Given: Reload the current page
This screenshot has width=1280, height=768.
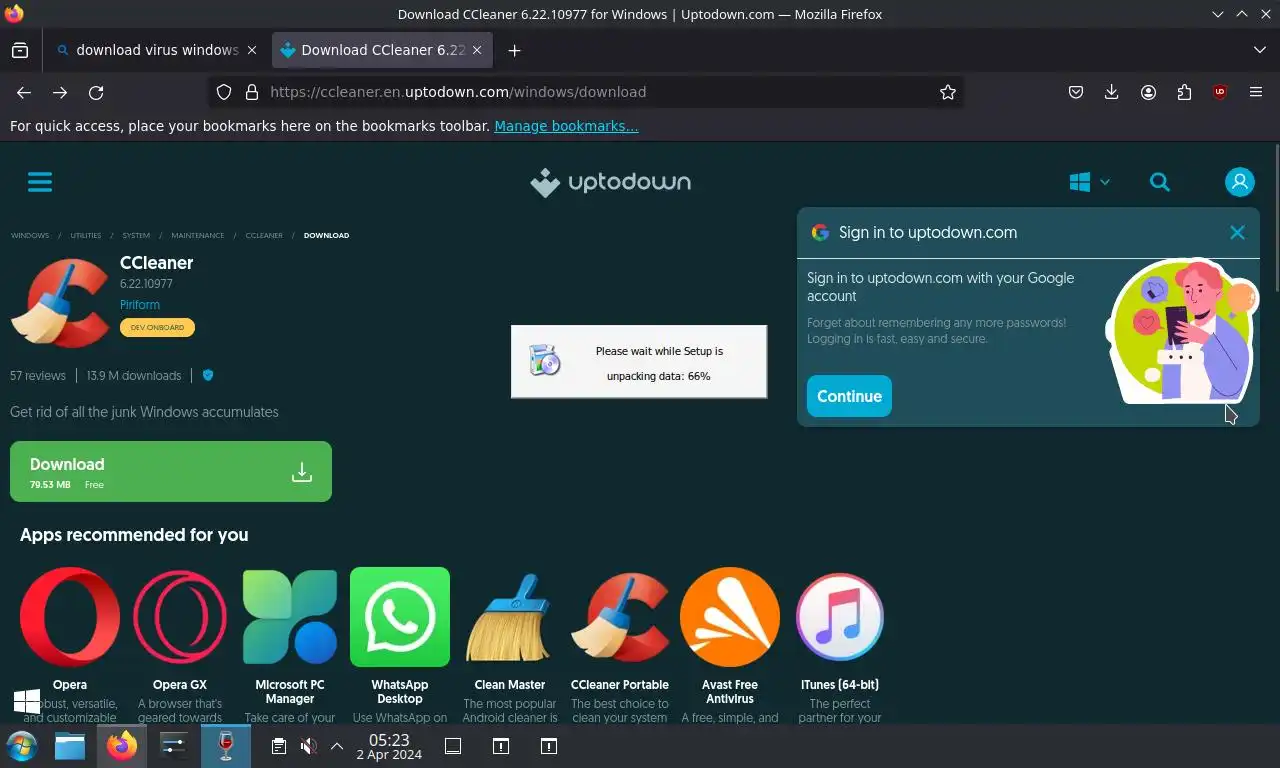Looking at the screenshot, I should pyautogui.click(x=96, y=92).
